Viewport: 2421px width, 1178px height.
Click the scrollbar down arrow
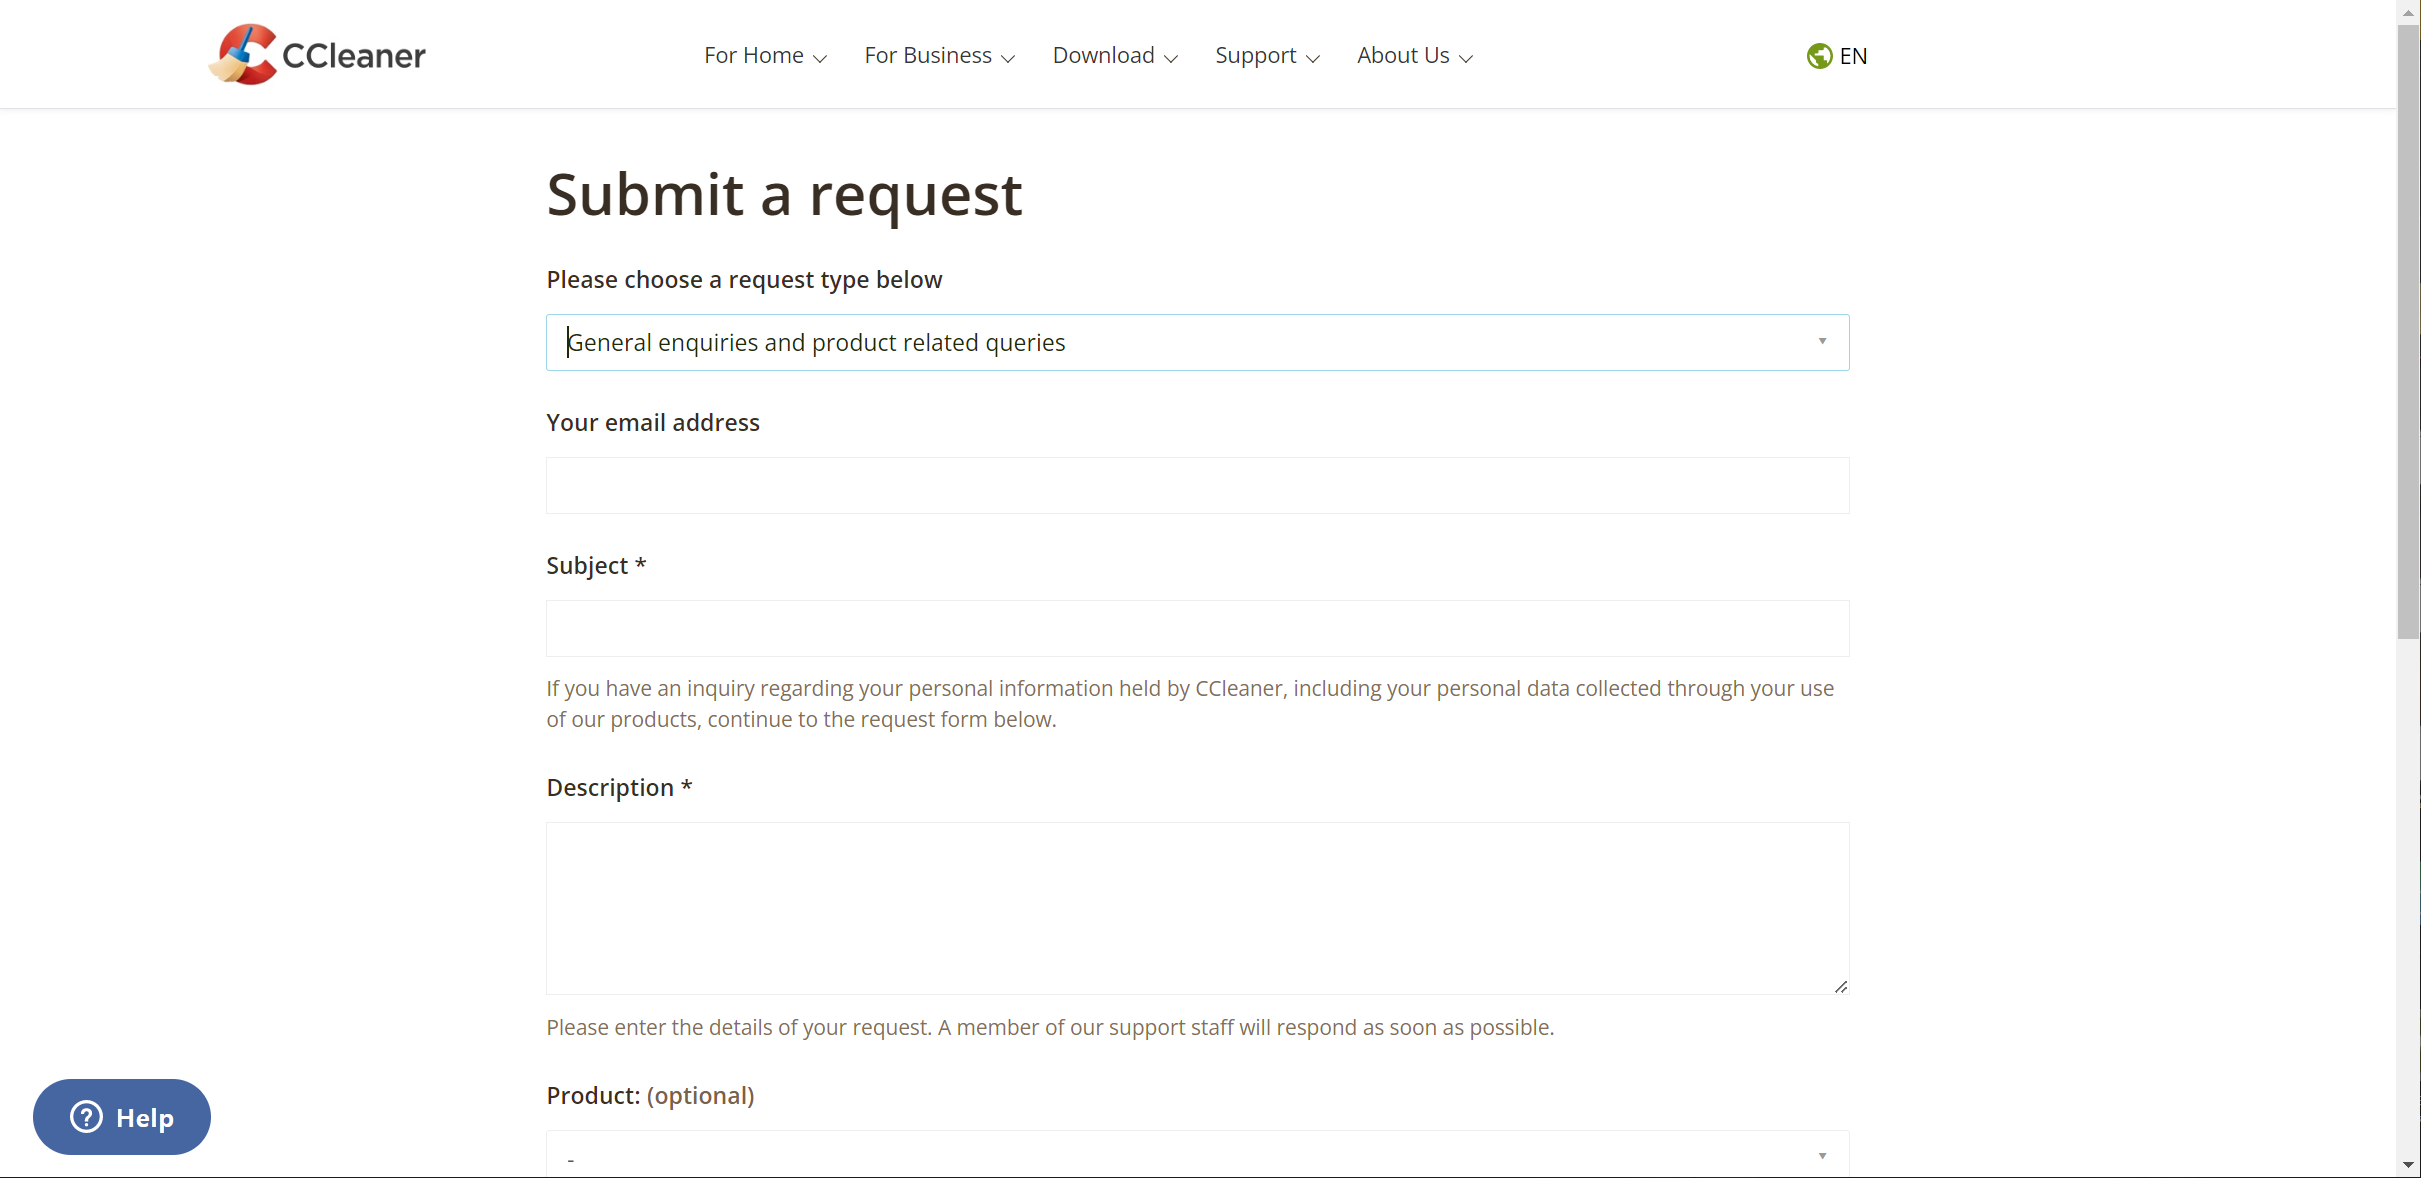tap(2408, 1165)
